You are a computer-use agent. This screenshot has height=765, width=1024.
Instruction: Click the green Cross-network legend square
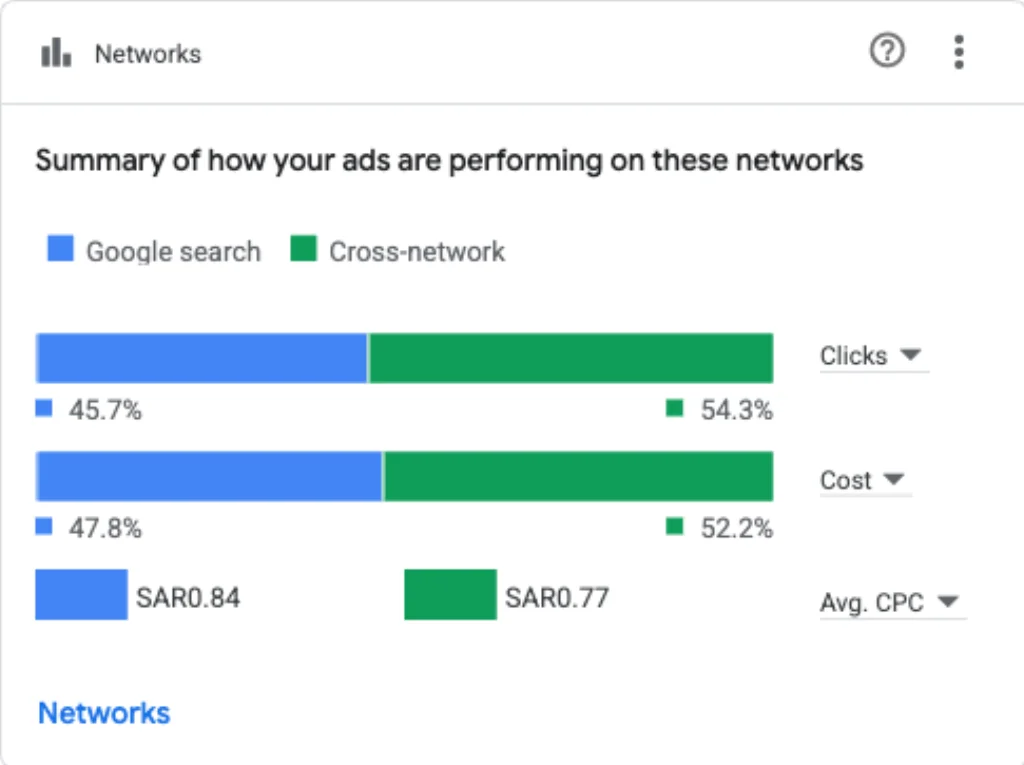(x=304, y=249)
